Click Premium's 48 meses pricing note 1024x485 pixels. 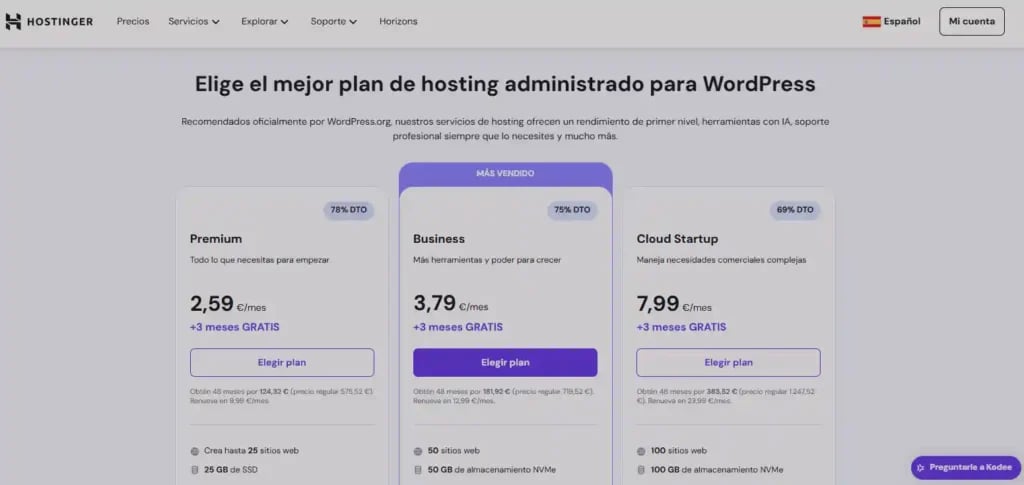point(281,396)
